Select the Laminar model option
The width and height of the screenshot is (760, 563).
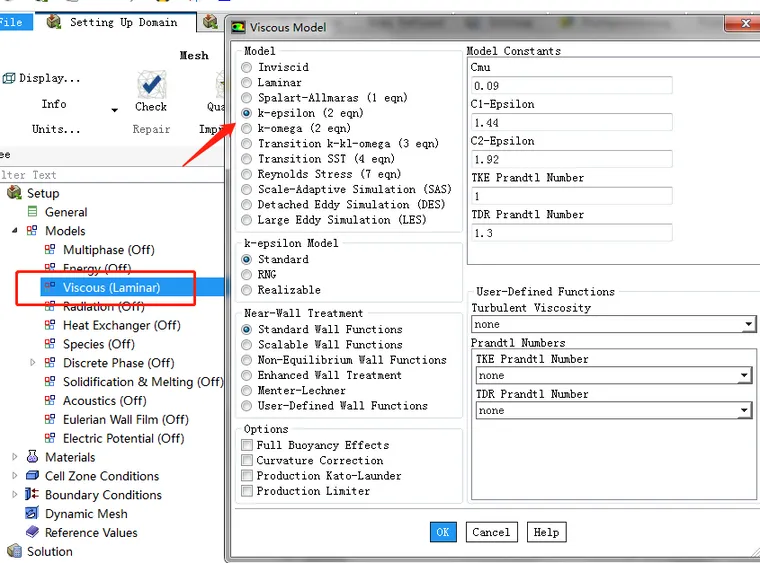[247, 83]
